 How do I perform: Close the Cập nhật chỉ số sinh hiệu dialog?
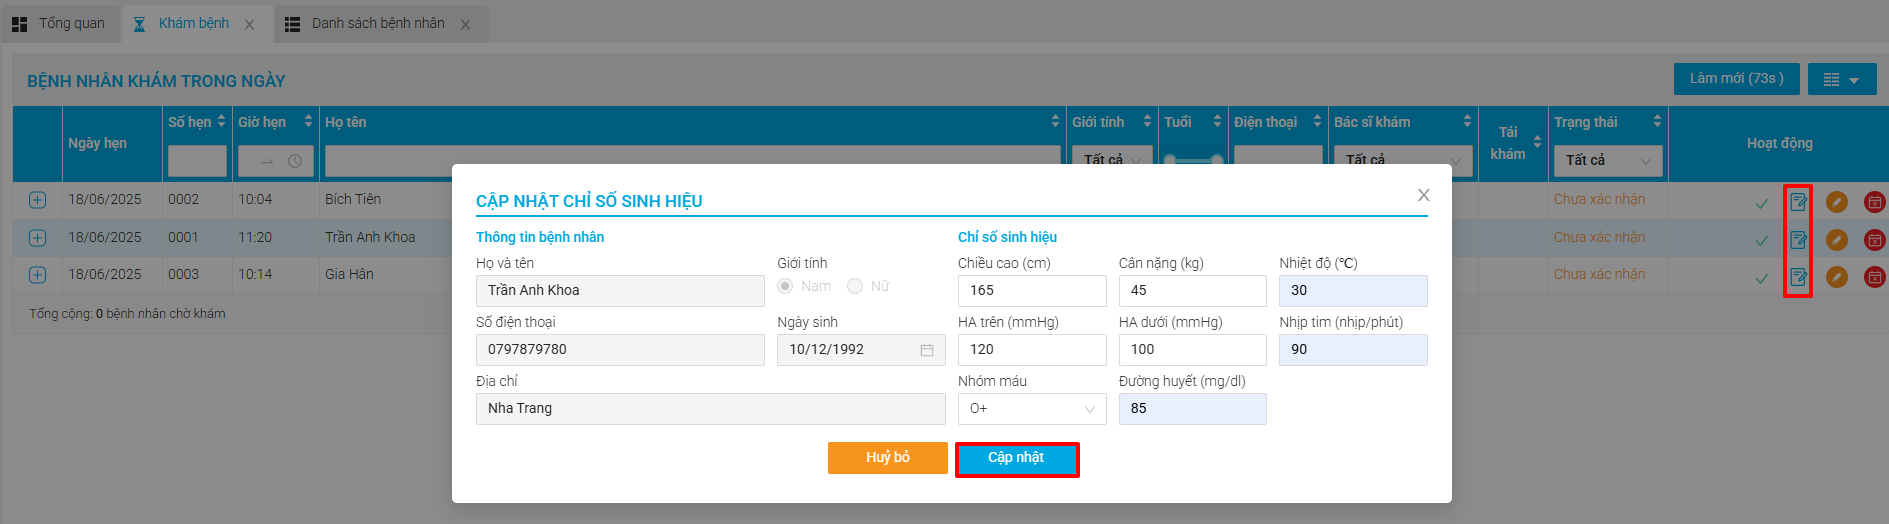click(x=1424, y=195)
